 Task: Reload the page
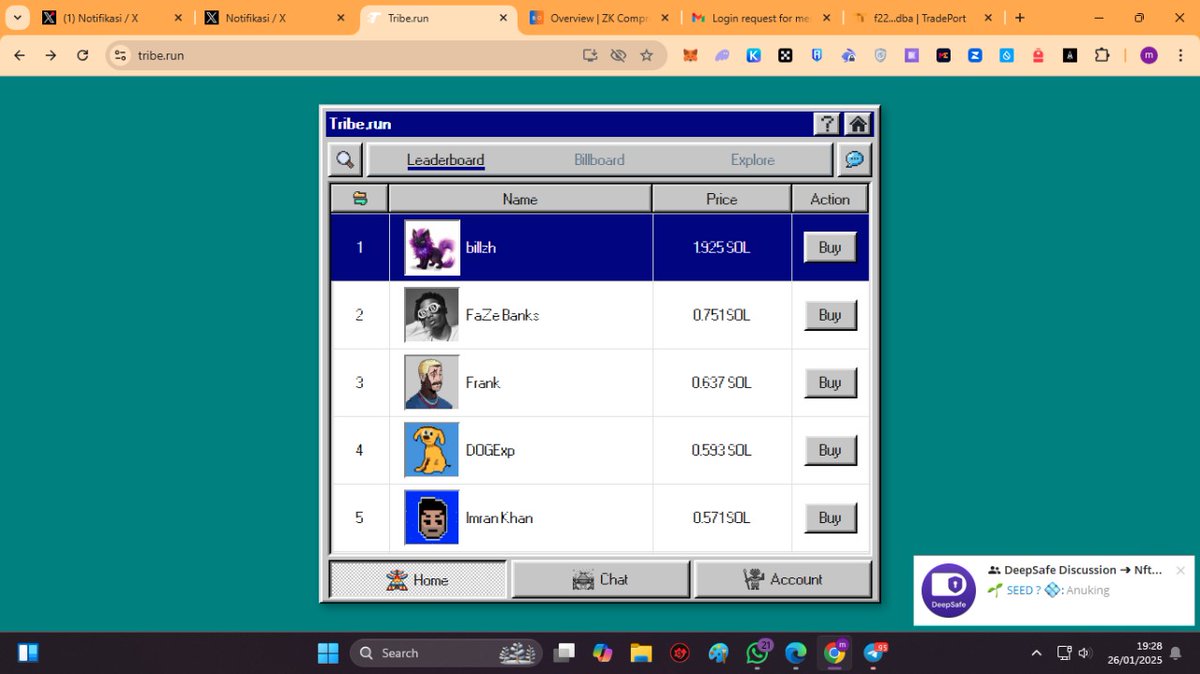pyautogui.click(x=82, y=56)
